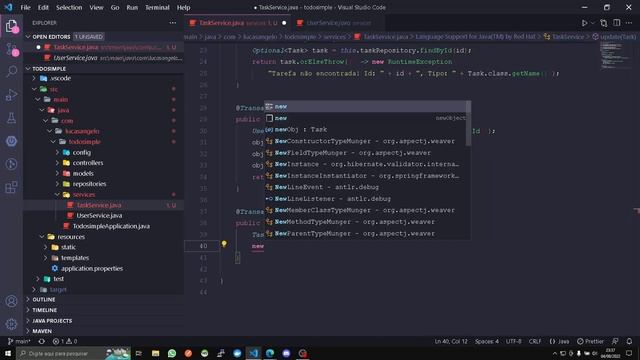Open the Help menu
The width and height of the screenshot is (640, 360).
coord(183,7)
